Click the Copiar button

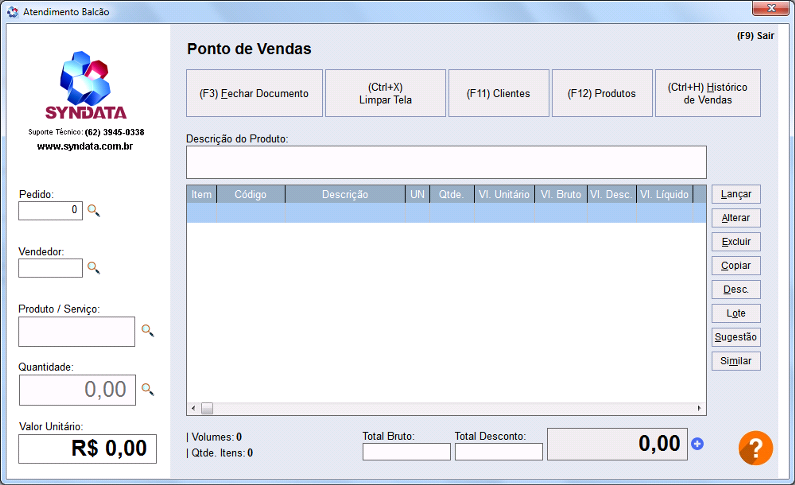[736, 266]
